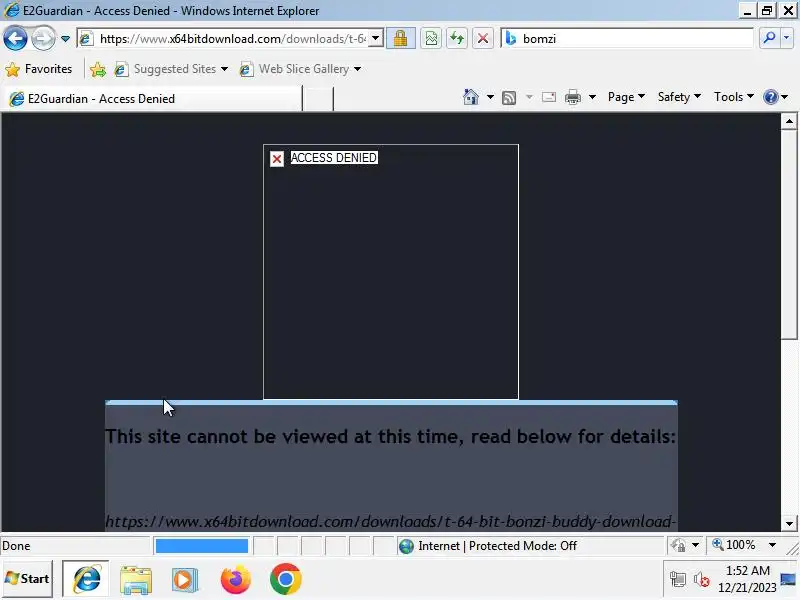Click the security lock icon

tap(401, 38)
